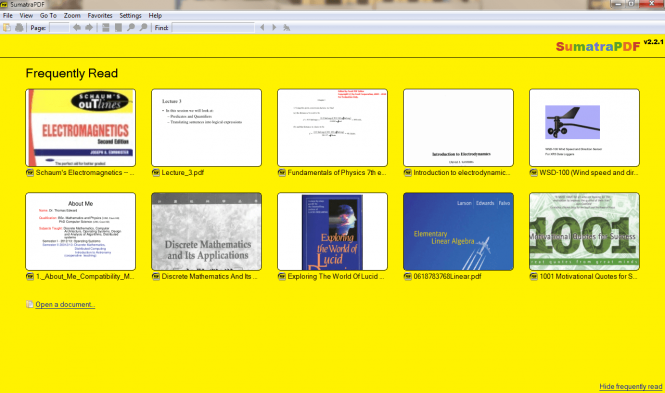This screenshot has height=393, width=665.
Task: Open Schaum's Electromagnetics thumbnail
Action: (81, 128)
